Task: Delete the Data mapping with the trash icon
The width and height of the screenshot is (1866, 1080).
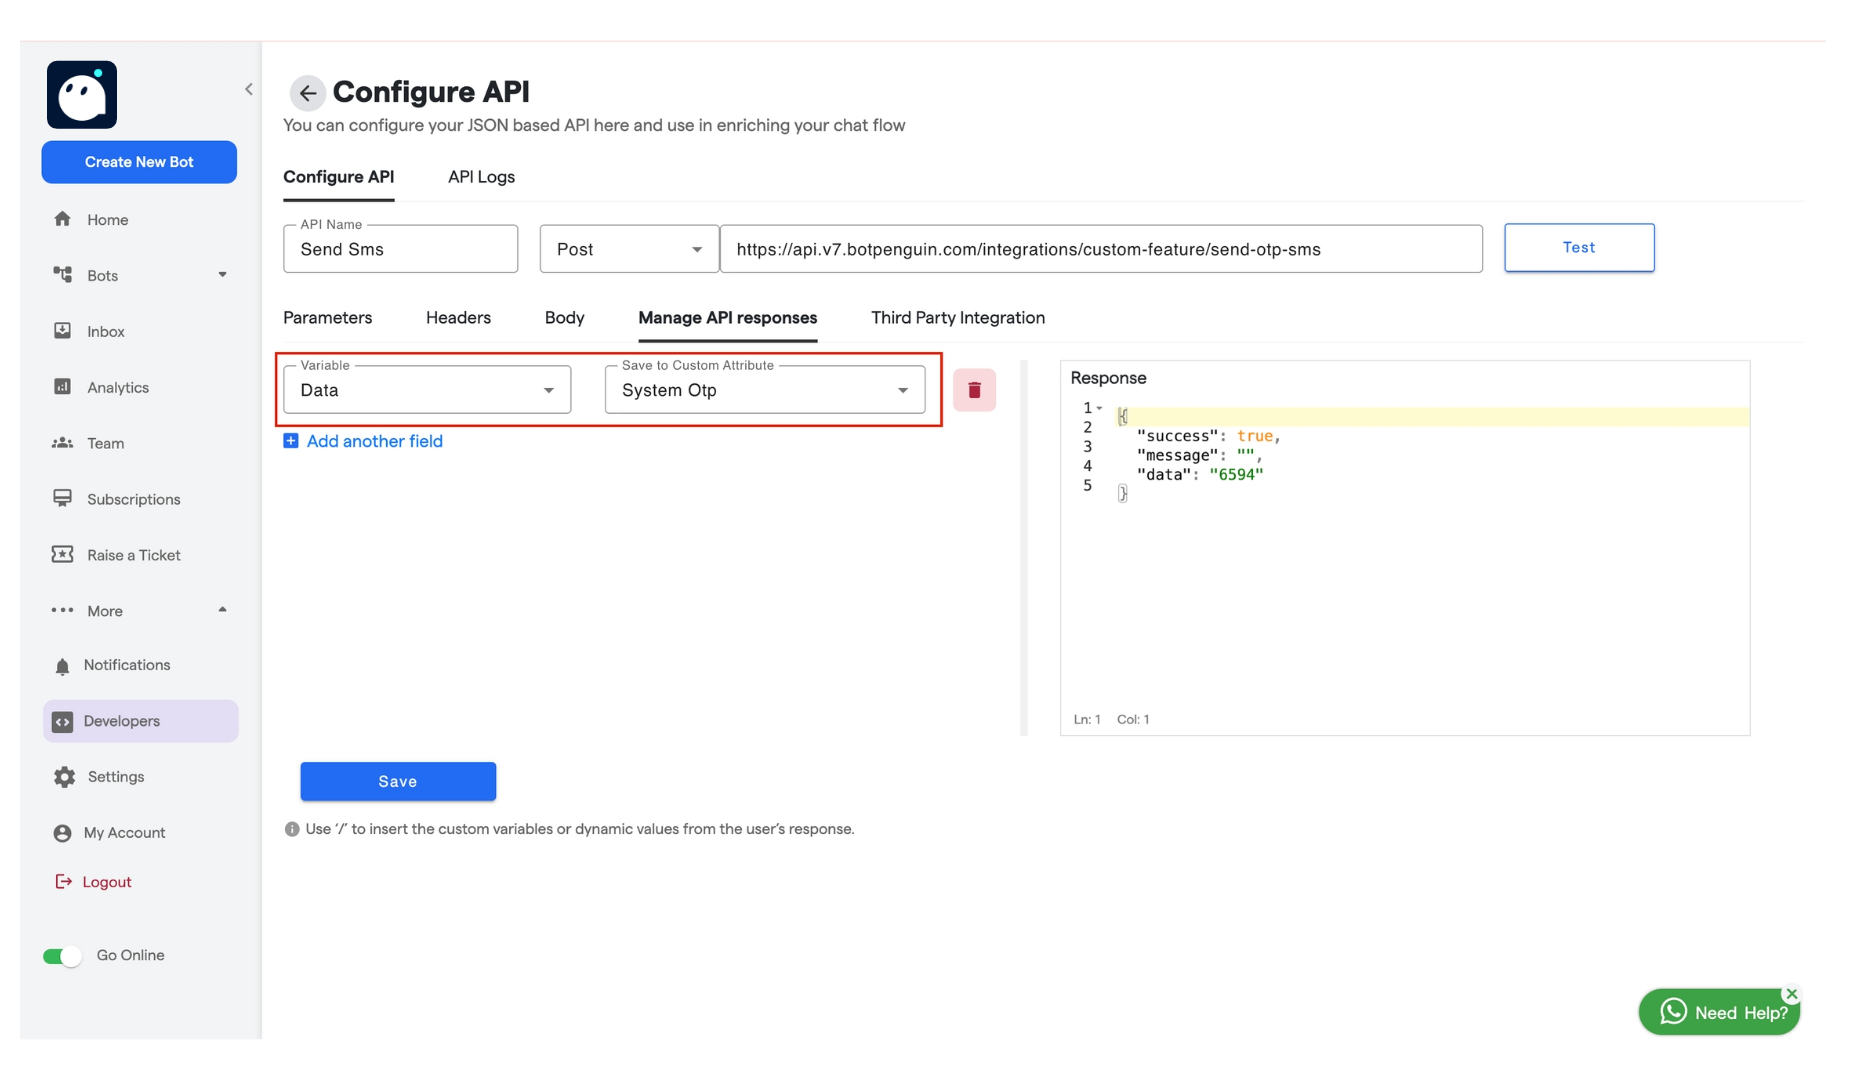Action: 974,390
